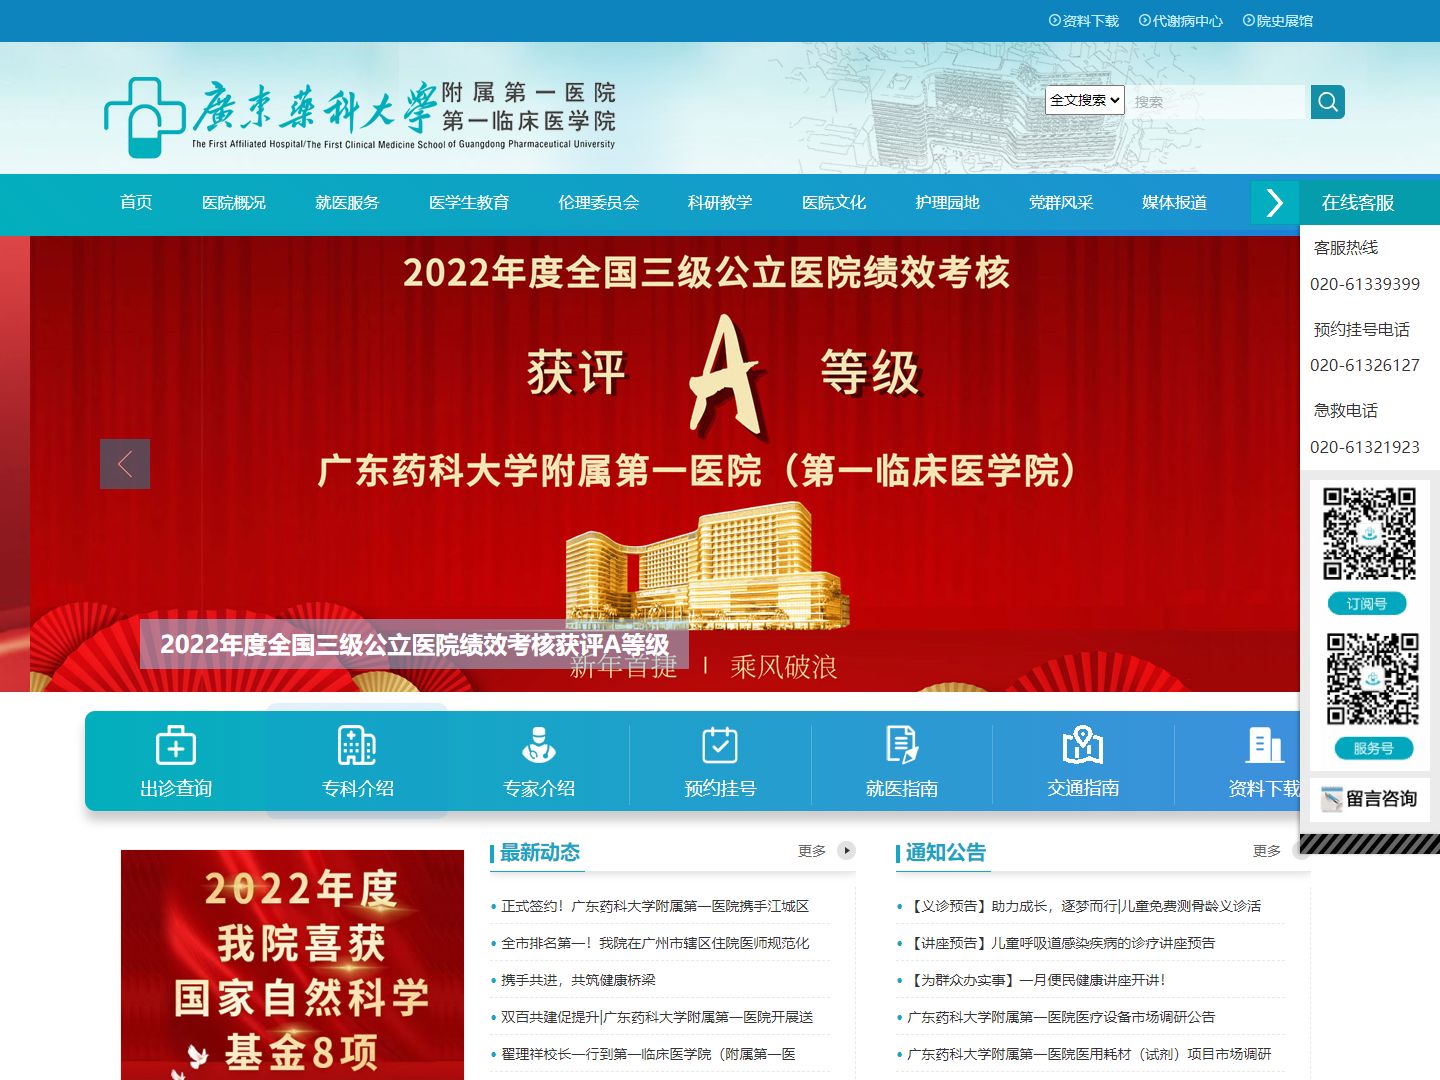This screenshot has height=1080, width=1440.
Task: Collapse the 在线客服 panel arrow
Action: click(1275, 203)
